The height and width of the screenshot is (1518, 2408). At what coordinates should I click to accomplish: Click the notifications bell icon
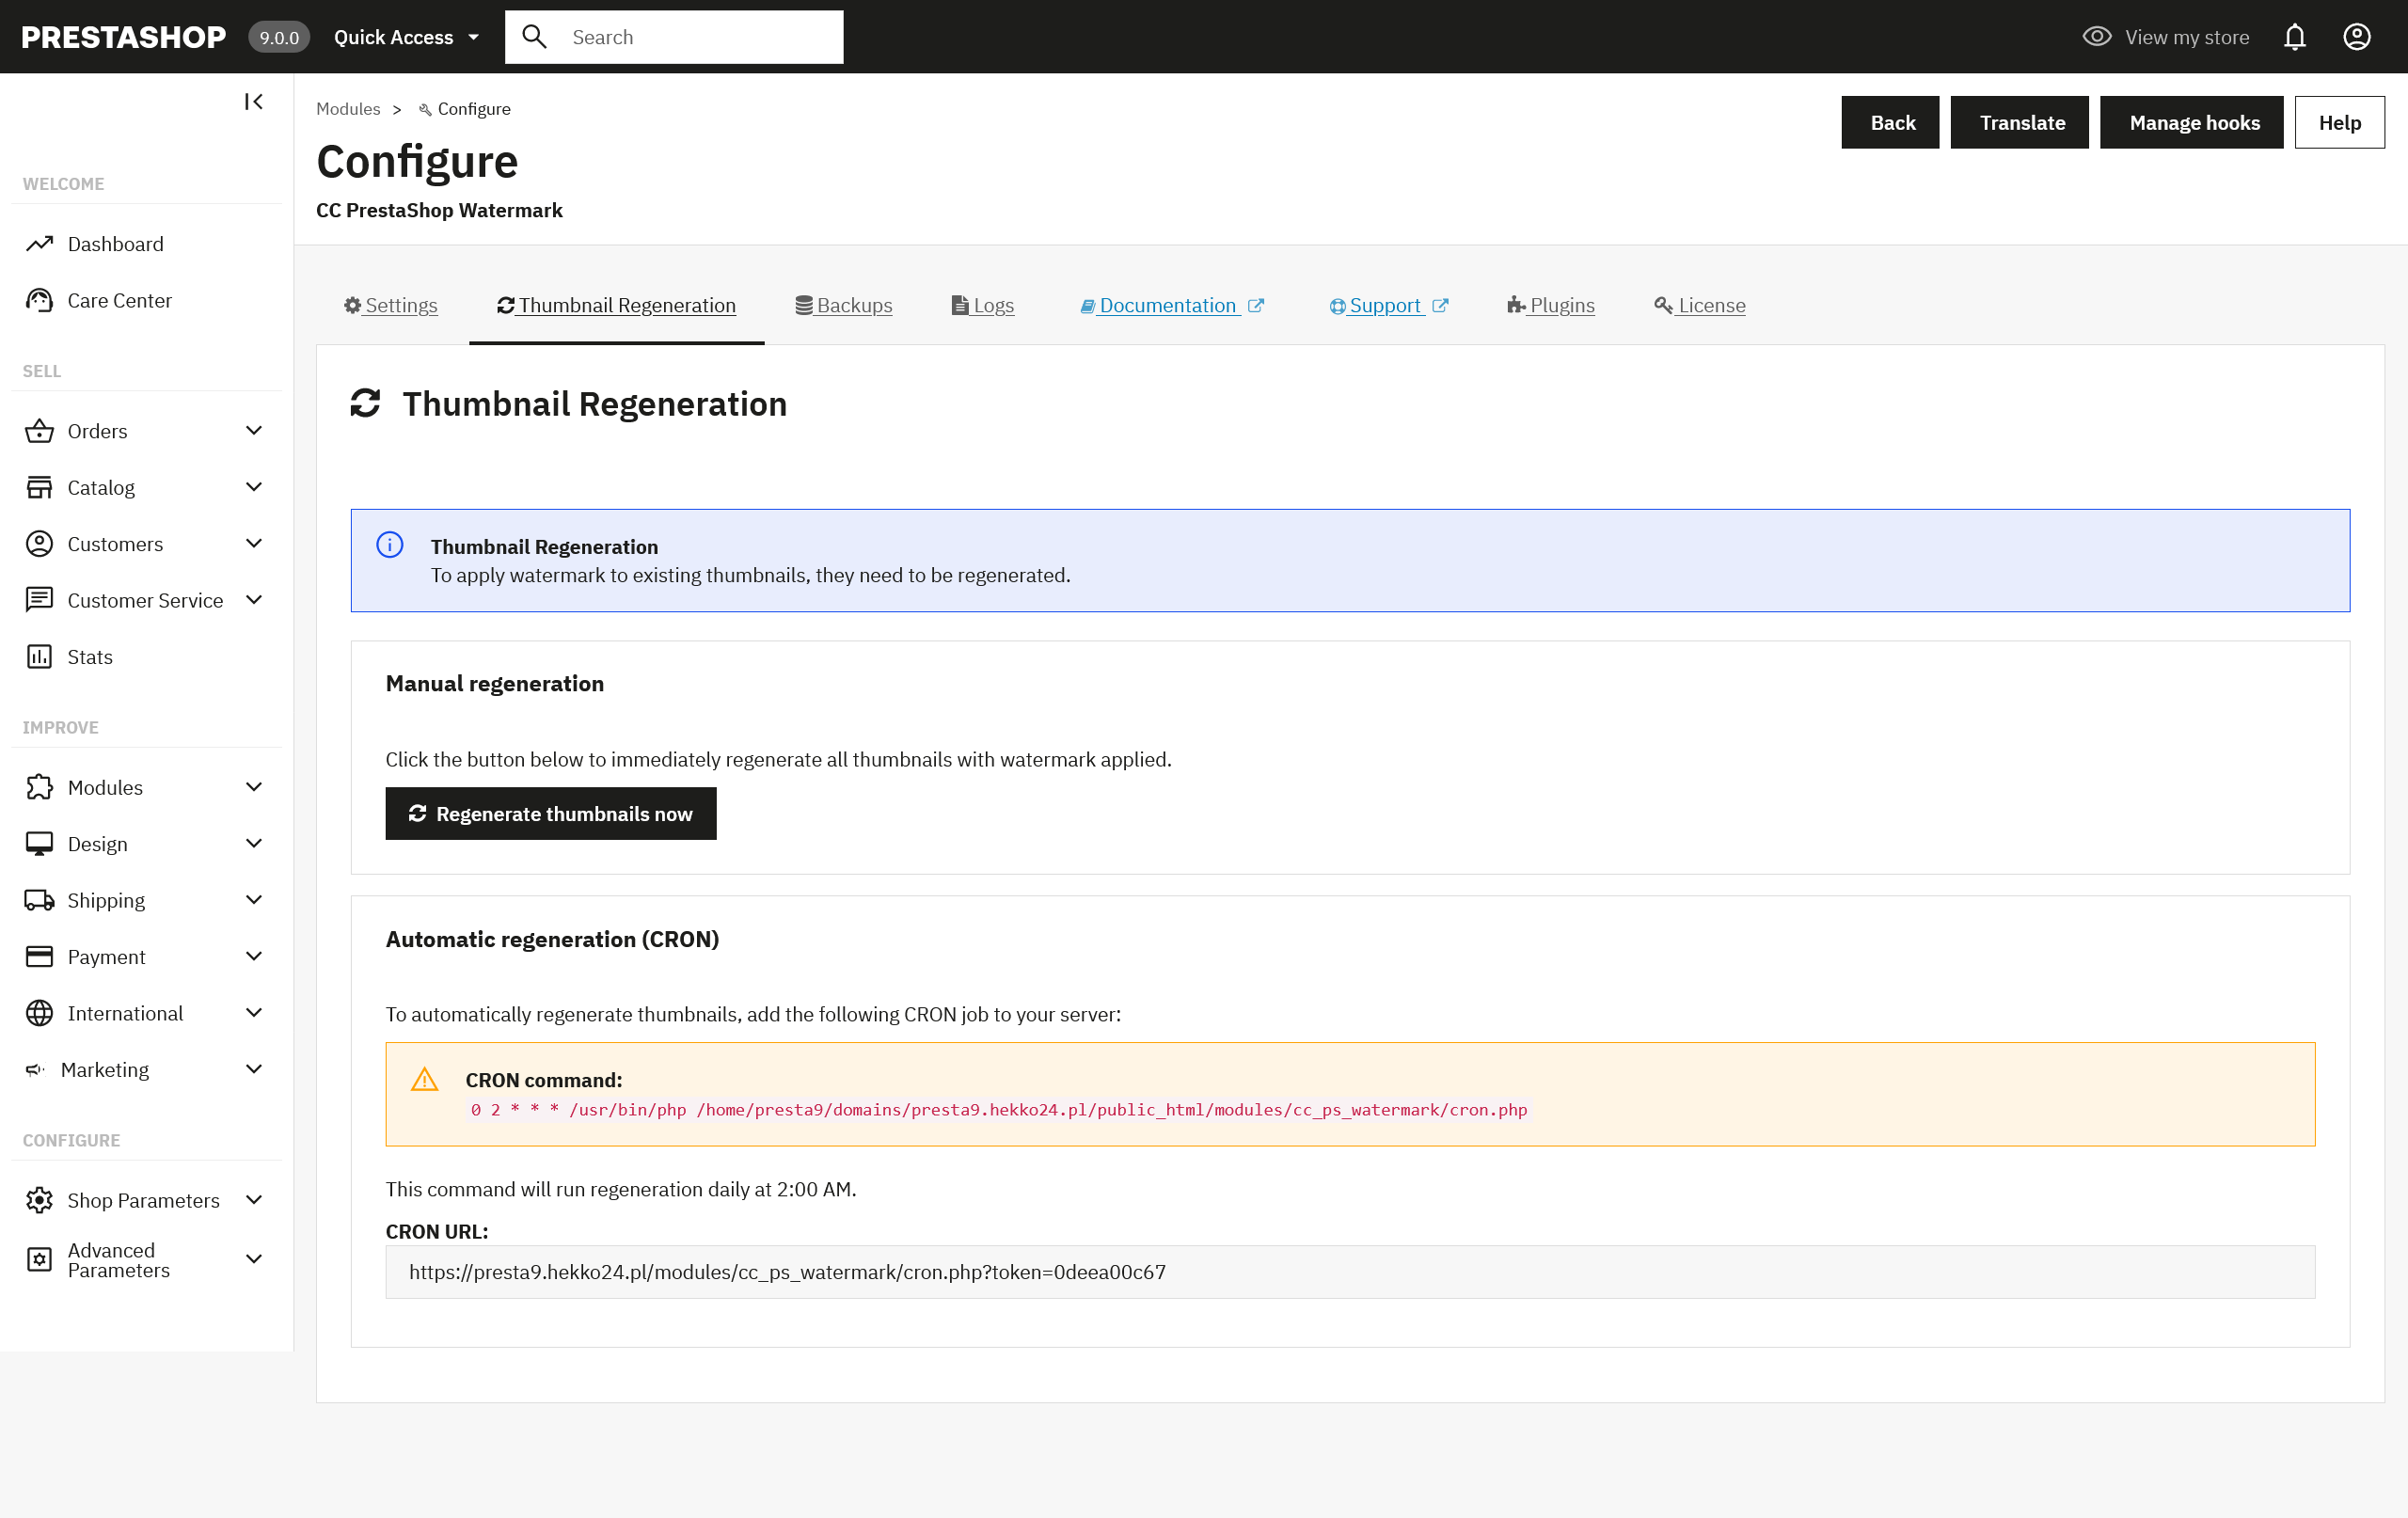(2294, 37)
